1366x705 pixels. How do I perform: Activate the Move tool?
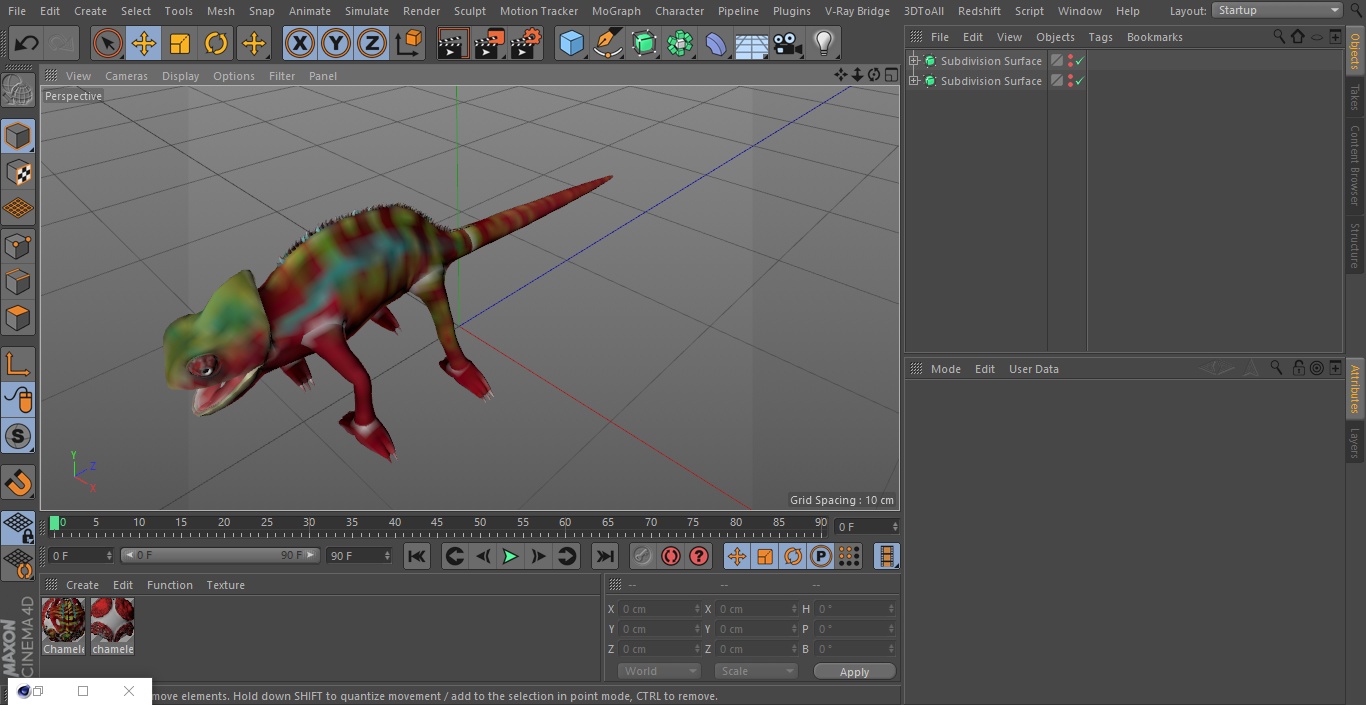pos(144,43)
